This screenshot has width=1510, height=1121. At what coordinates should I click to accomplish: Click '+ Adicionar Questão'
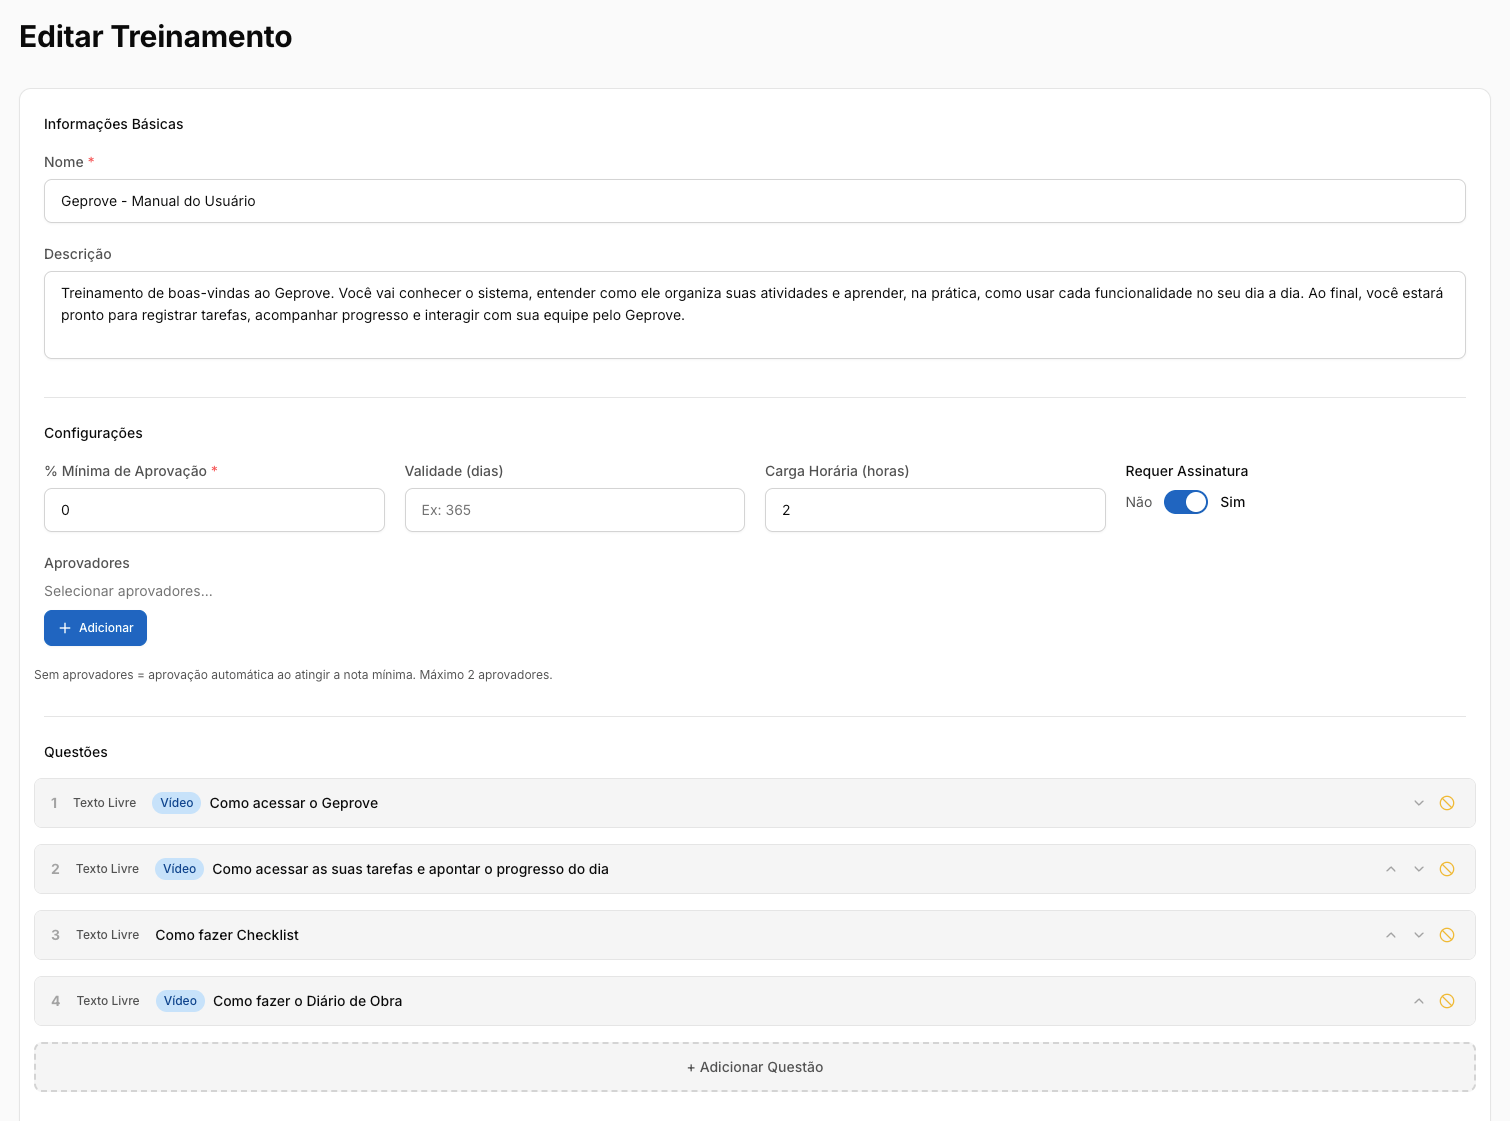pos(755,1067)
